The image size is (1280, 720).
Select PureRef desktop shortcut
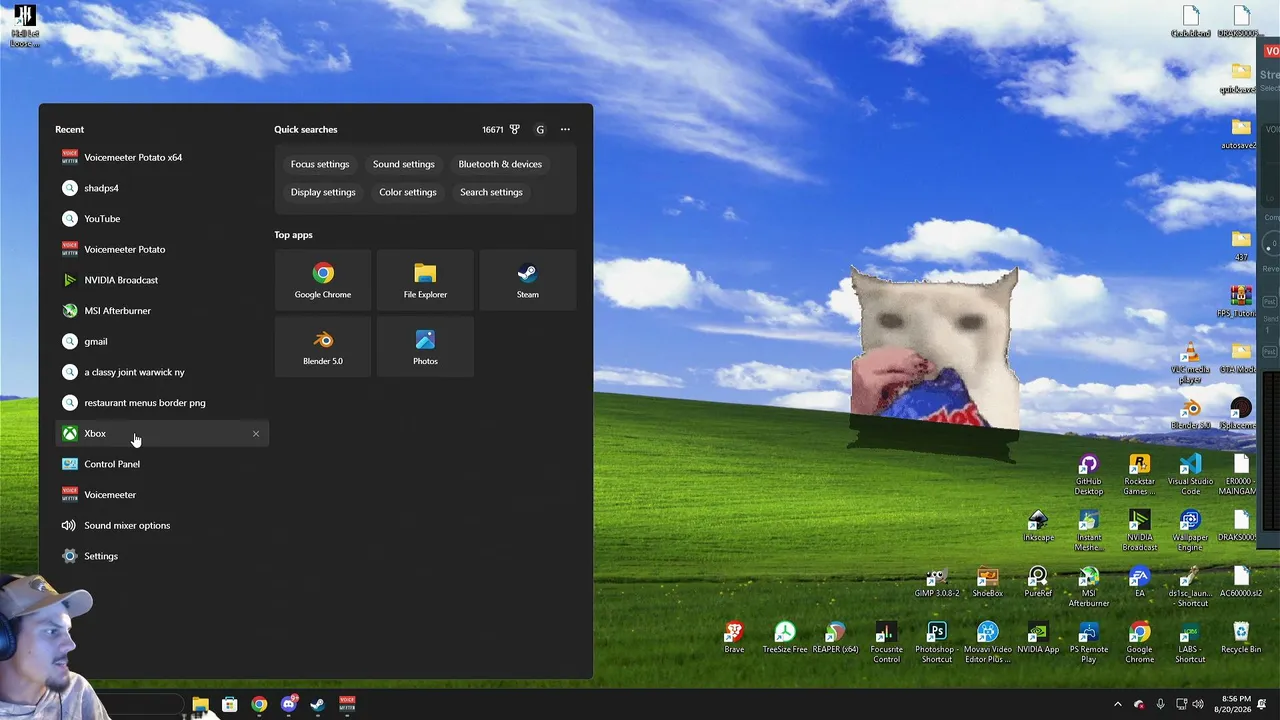pyautogui.click(x=1038, y=582)
